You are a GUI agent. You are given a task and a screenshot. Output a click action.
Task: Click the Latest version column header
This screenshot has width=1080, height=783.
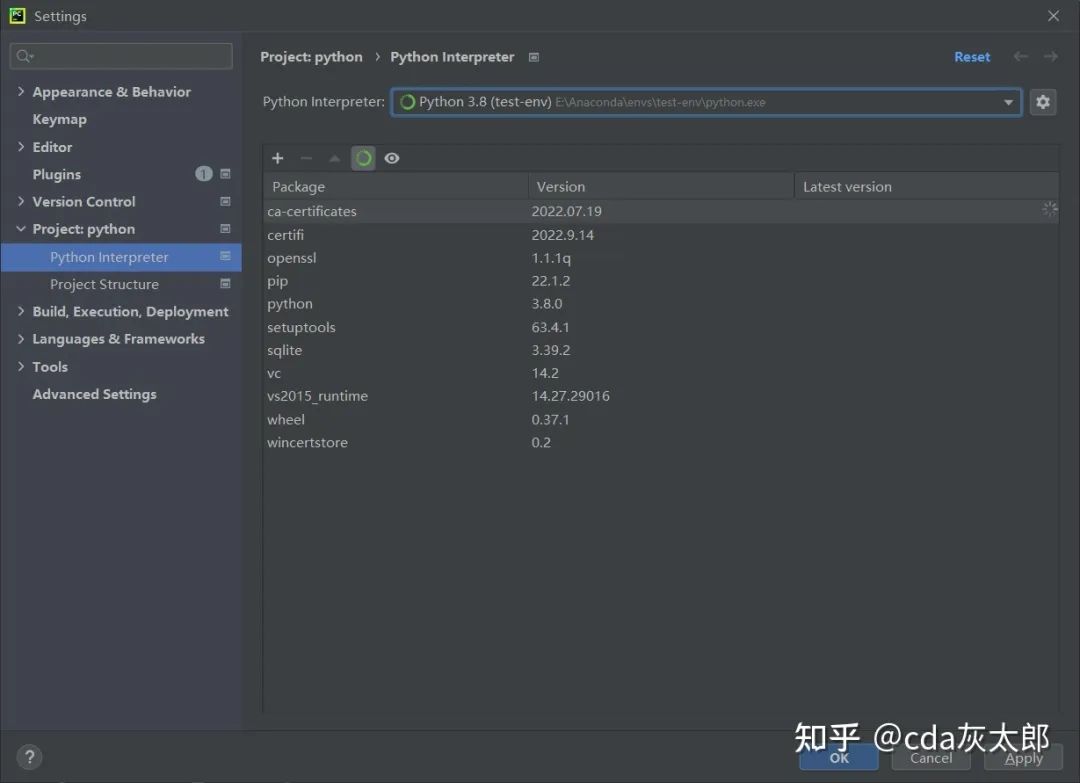pos(926,187)
